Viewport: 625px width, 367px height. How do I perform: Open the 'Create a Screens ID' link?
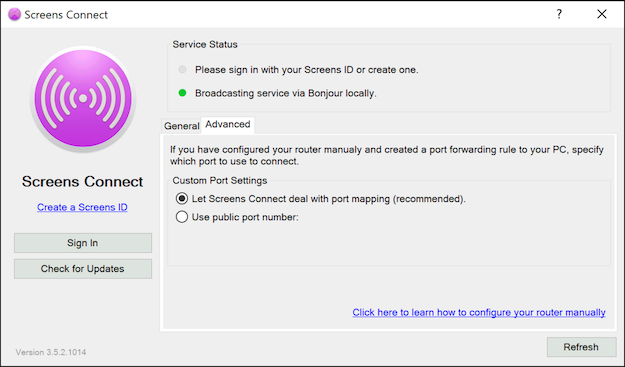pos(83,207)
